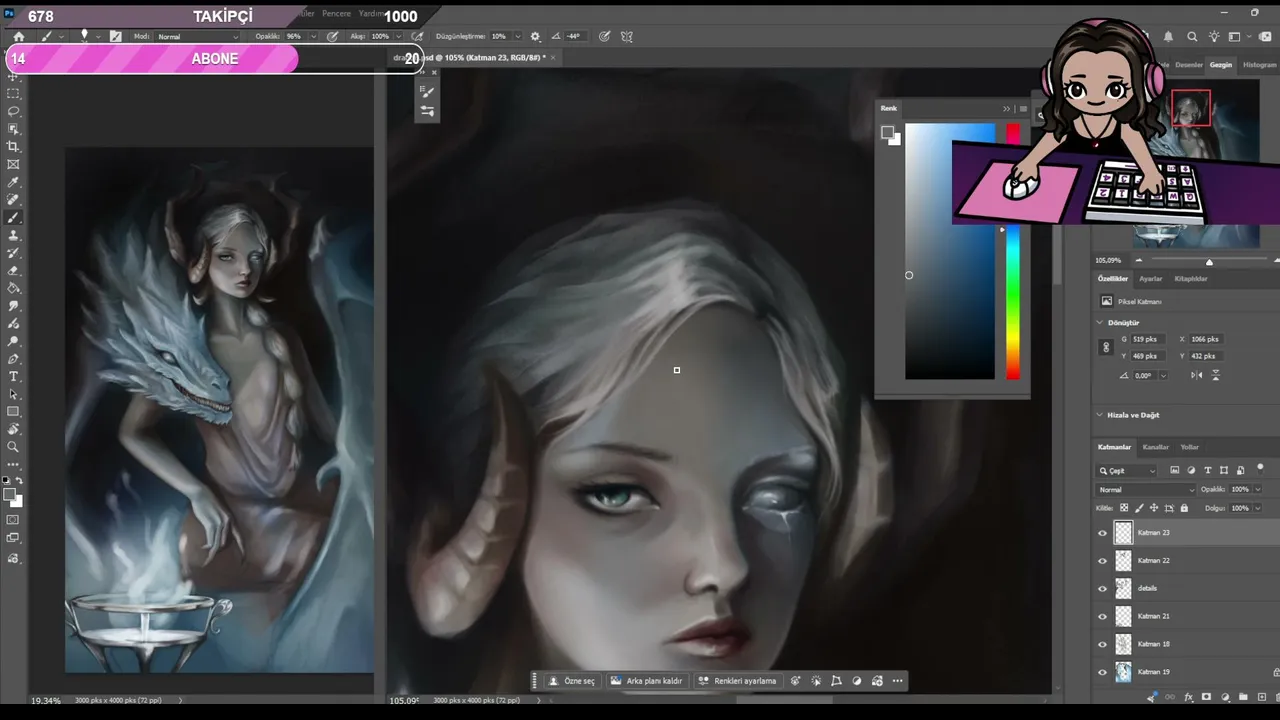Select the Rectangle shape tool
This screenshot has height=720, width=1280.
pyautogui.click(x=14, y=412)
